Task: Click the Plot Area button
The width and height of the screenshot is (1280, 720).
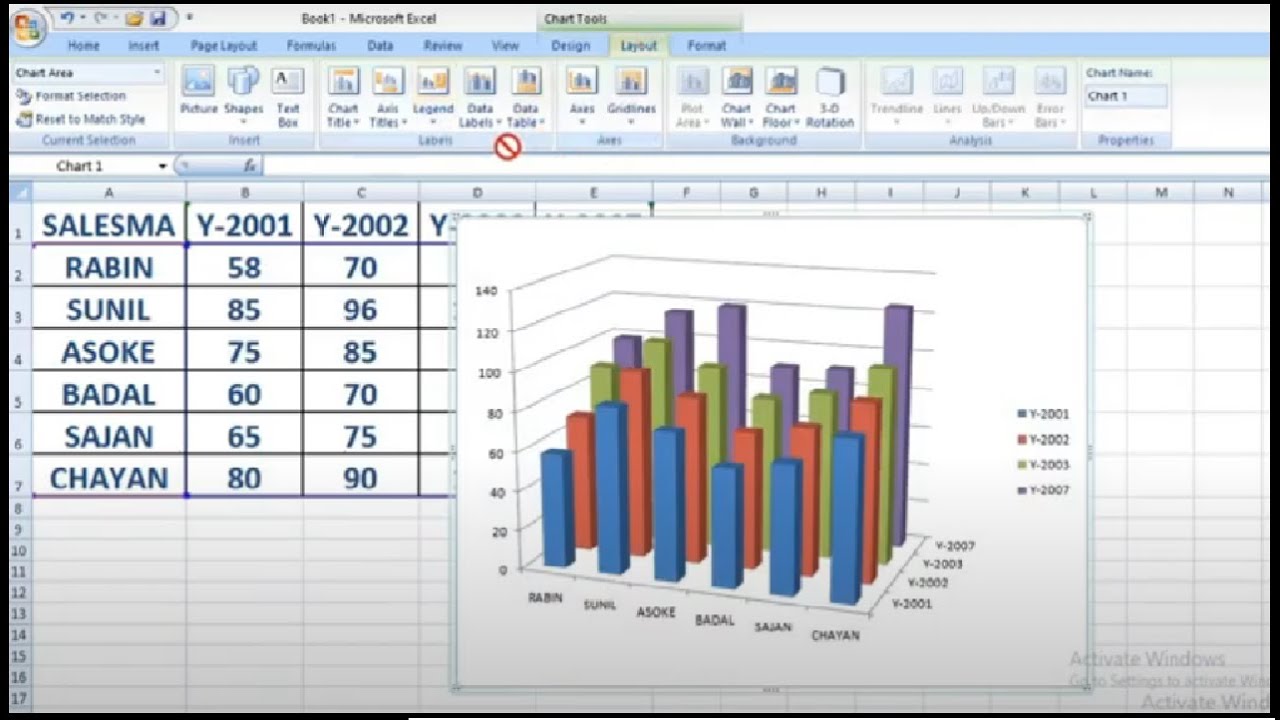Action: (691, 97)
